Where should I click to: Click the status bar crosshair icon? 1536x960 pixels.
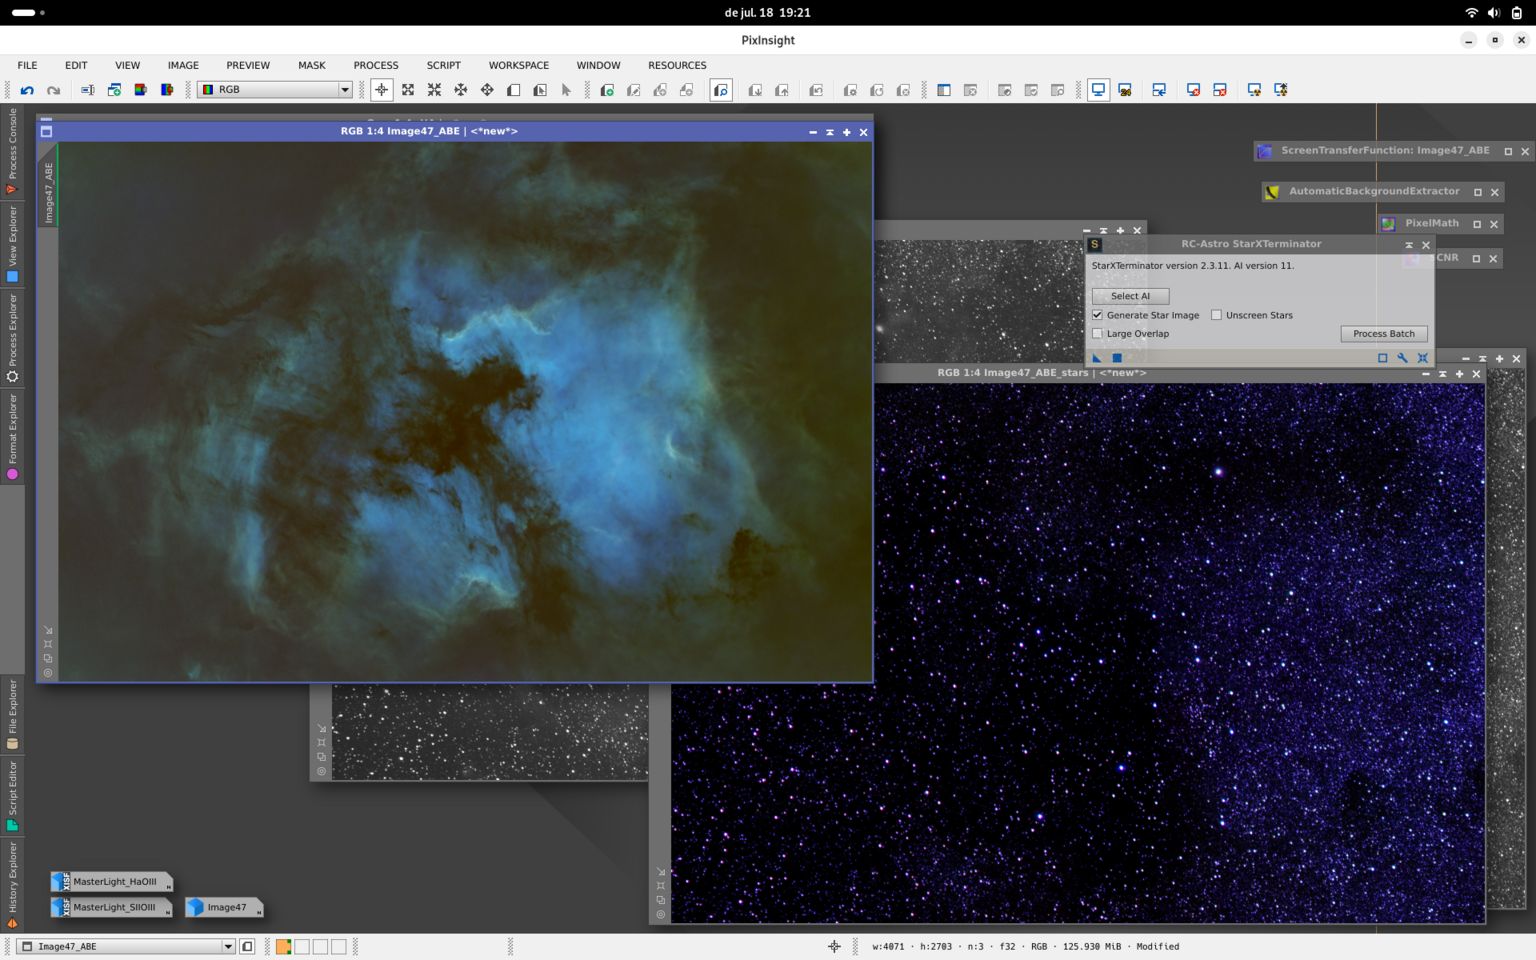tap(834, 946)
